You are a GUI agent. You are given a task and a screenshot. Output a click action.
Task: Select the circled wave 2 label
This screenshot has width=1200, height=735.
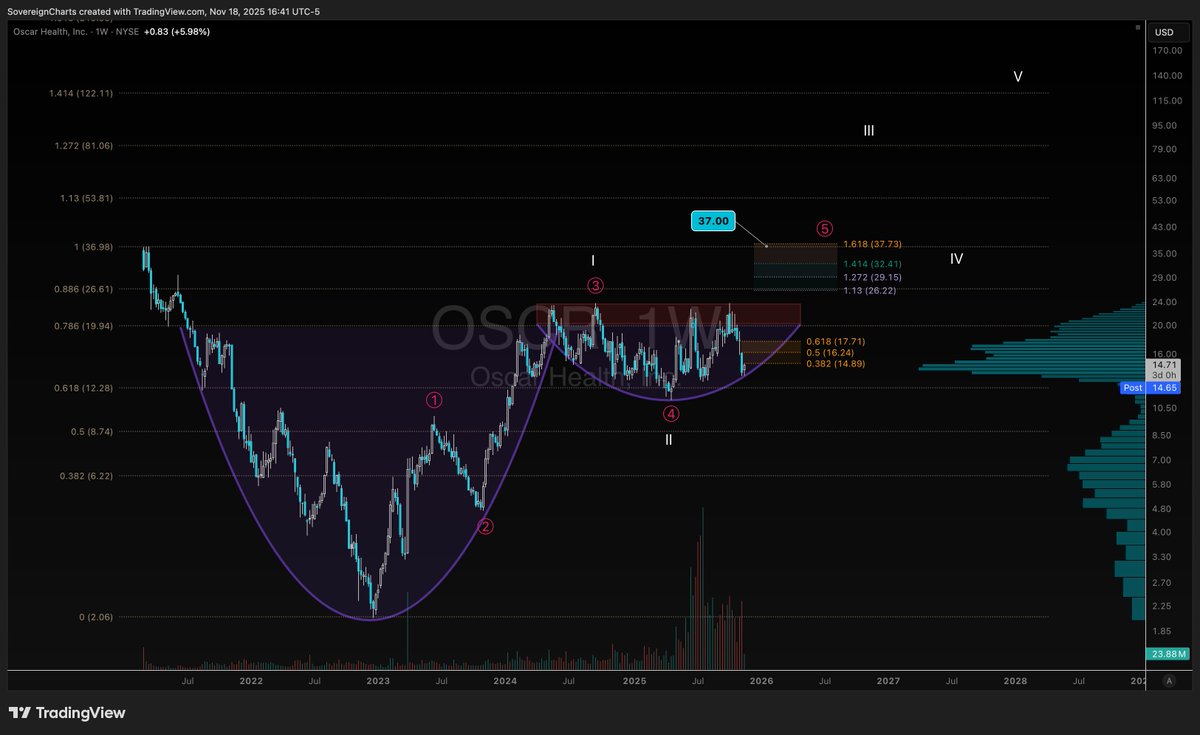coord(485,527)
